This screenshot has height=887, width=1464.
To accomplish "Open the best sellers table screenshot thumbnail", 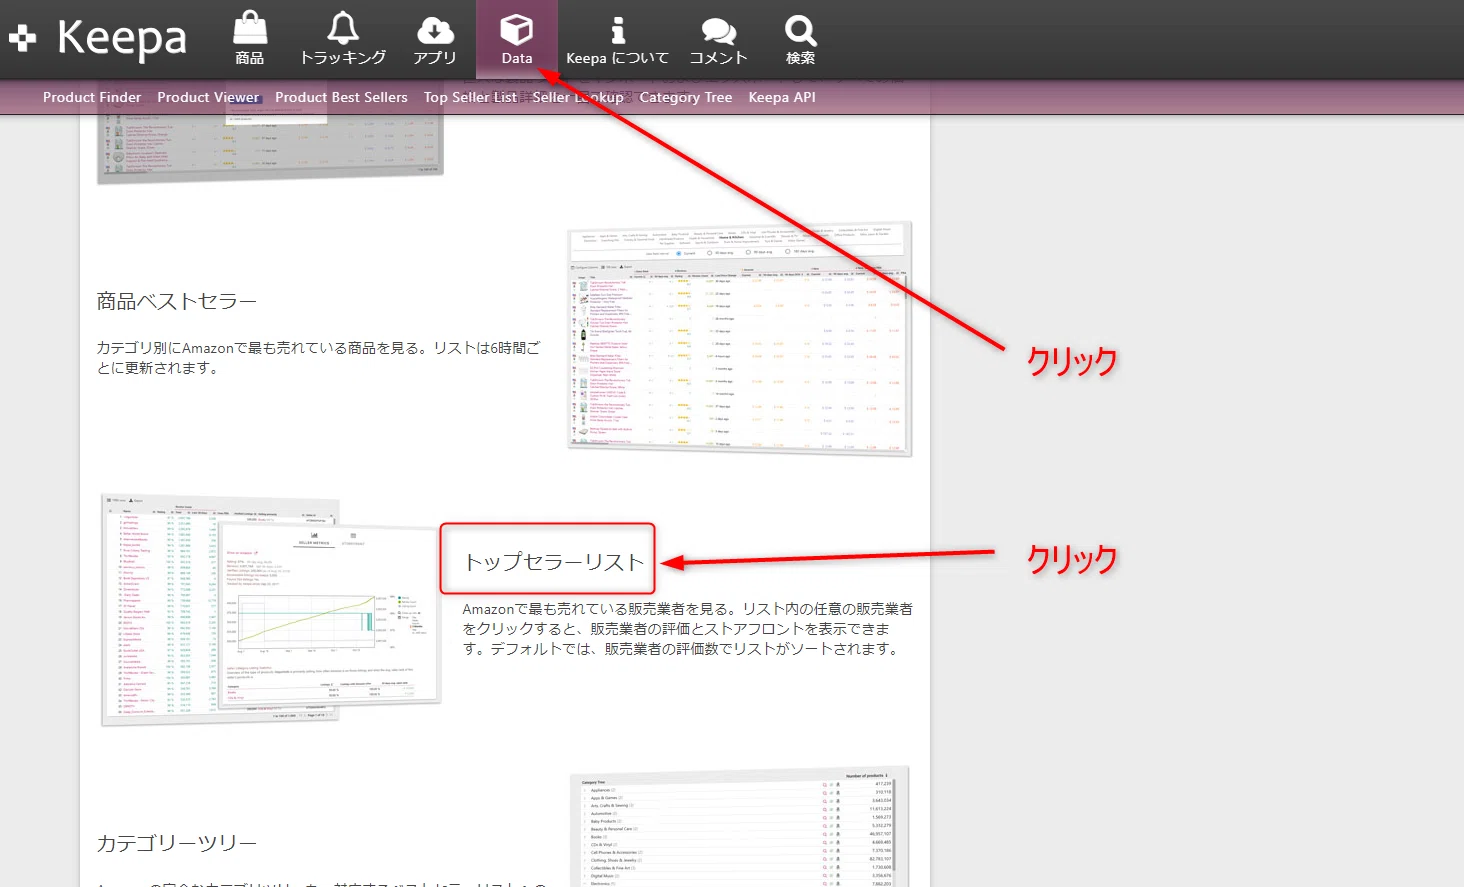I will (740, 339).
